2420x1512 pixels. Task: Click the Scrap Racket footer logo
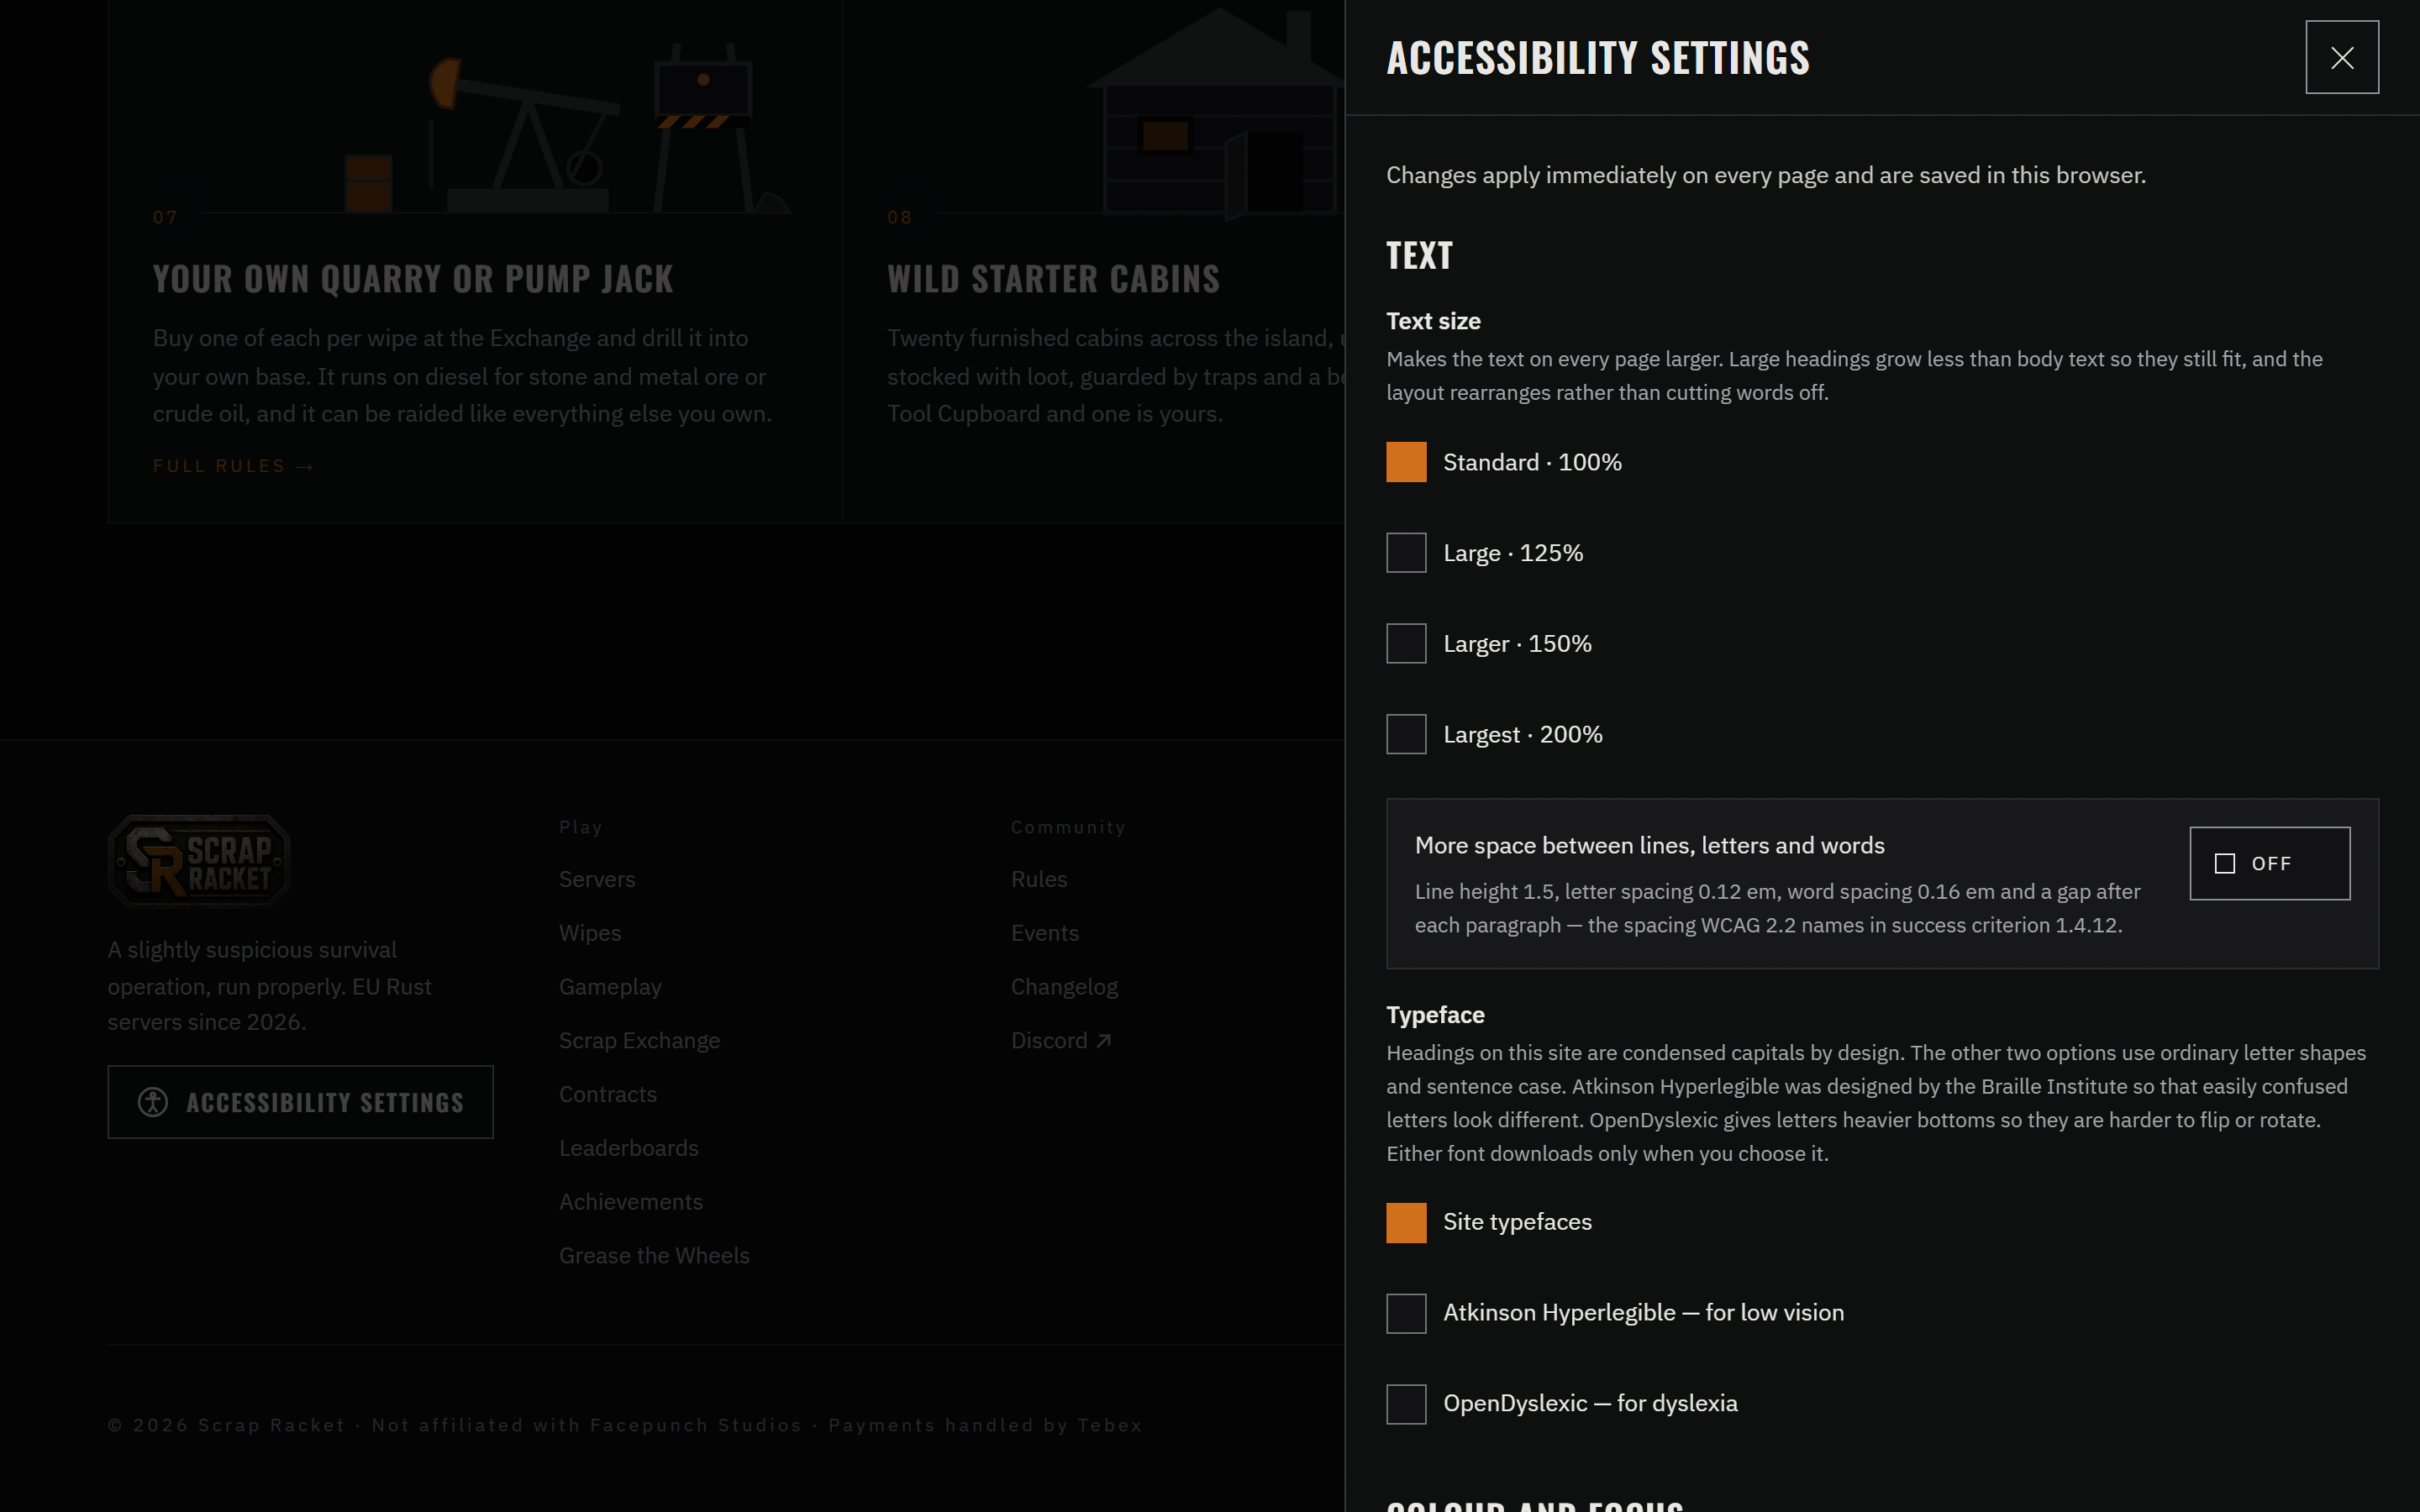[x=199, y=861]
